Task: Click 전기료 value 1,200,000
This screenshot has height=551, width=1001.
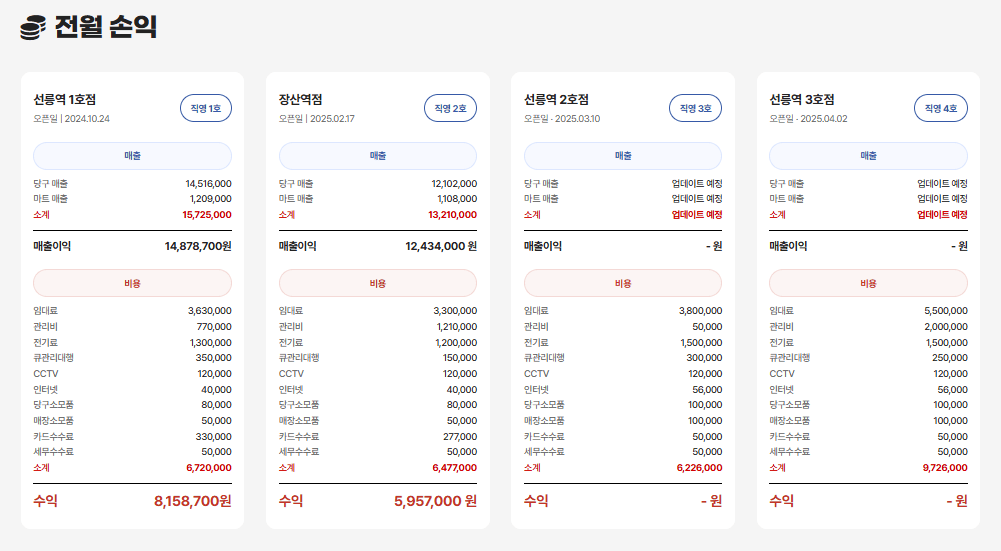Action: point(456,343)
